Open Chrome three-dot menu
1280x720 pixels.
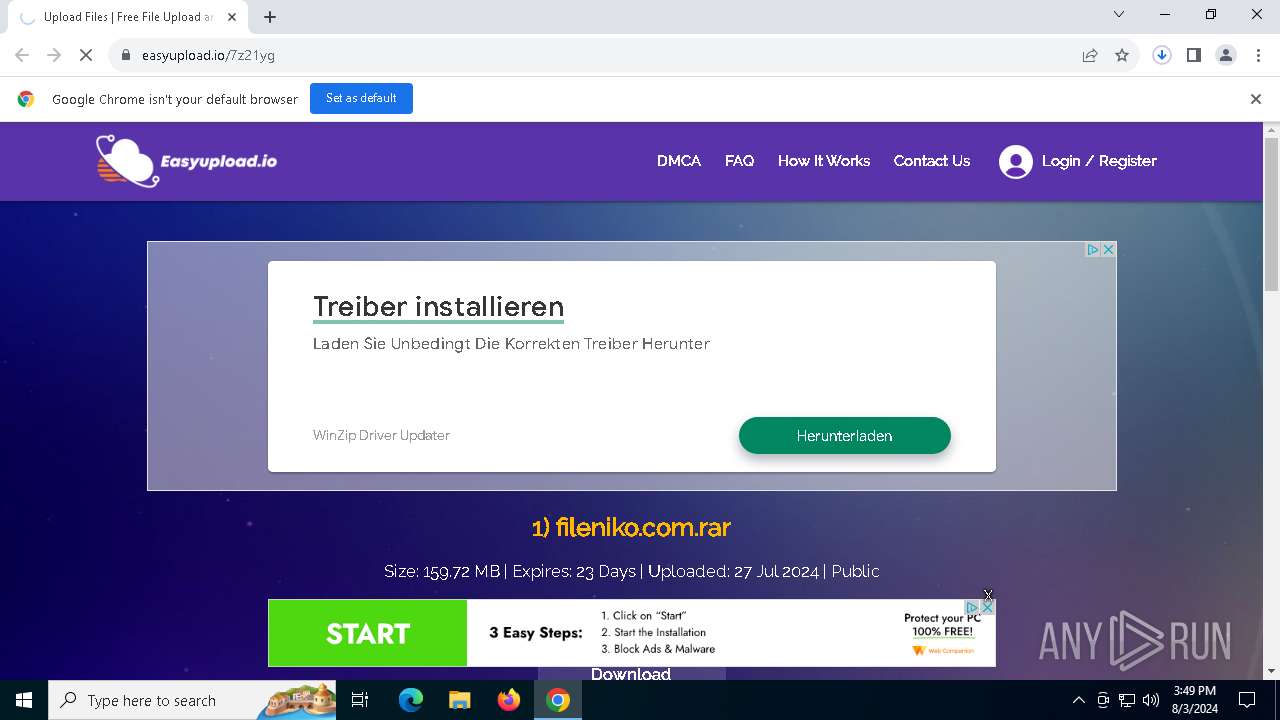coord(1258,55)
